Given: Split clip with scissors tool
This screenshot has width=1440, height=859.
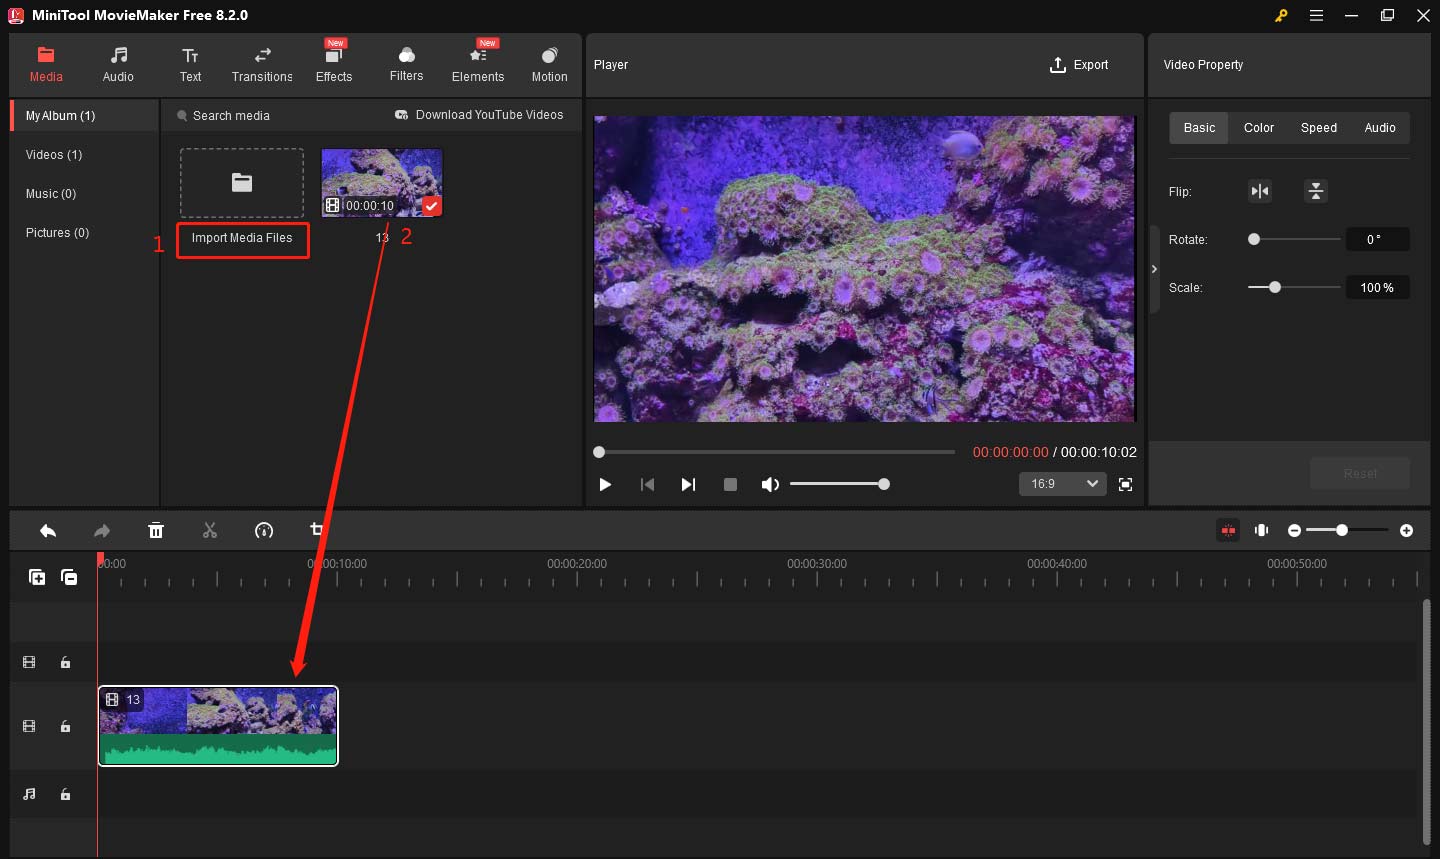Looking at the screenshot, I should pyautogui.click(x=210, y=531).
